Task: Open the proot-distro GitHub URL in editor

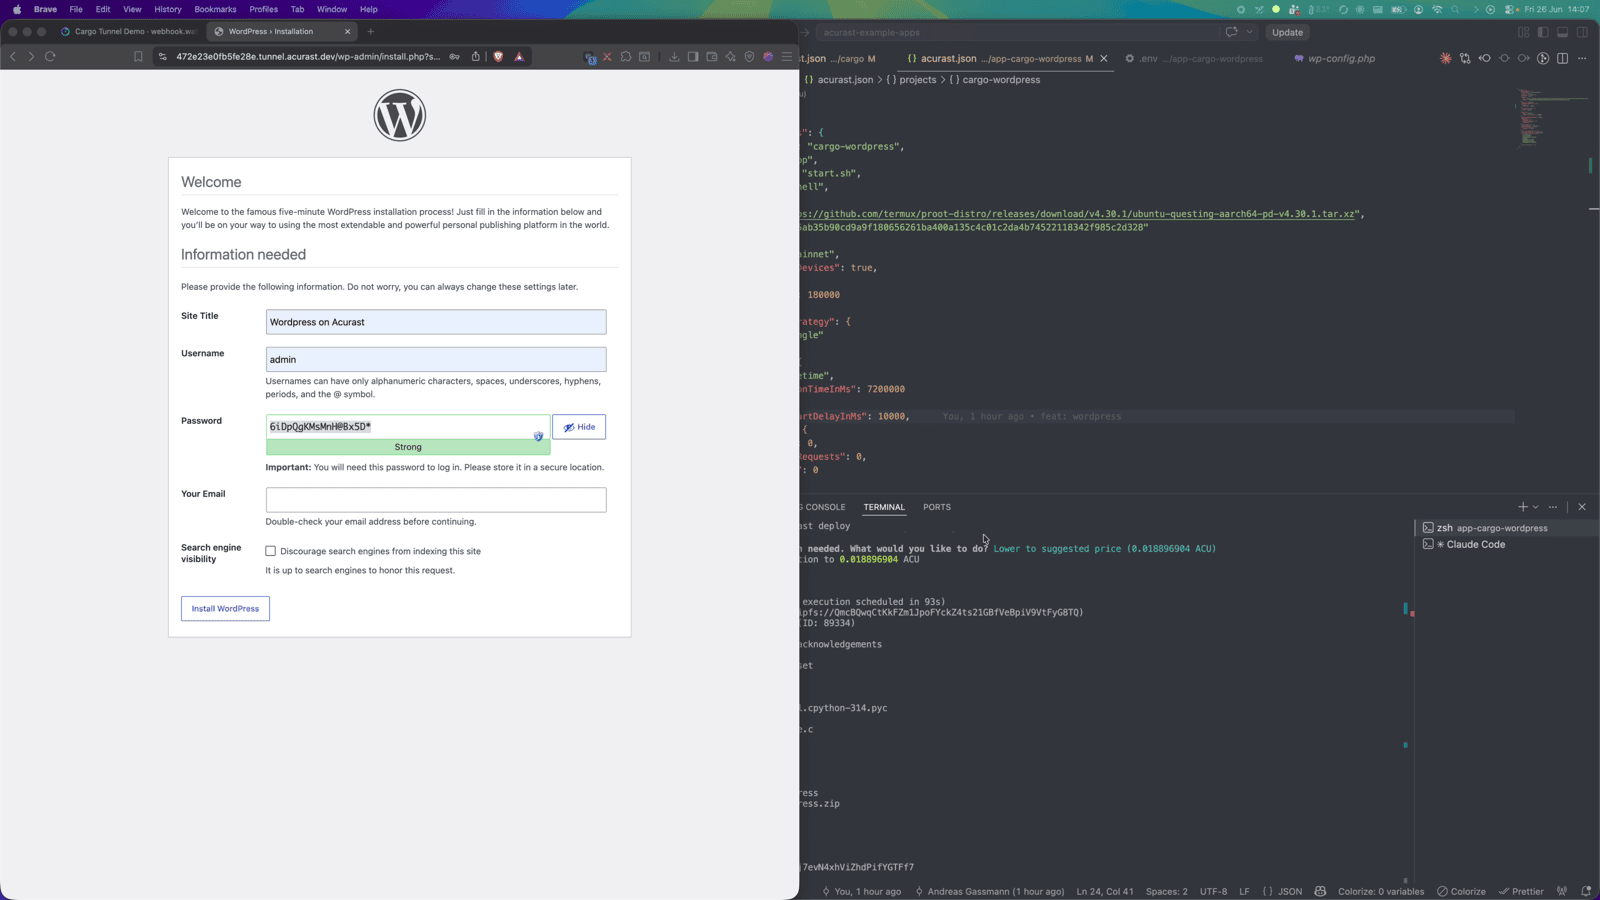Action: (1080, 214)
